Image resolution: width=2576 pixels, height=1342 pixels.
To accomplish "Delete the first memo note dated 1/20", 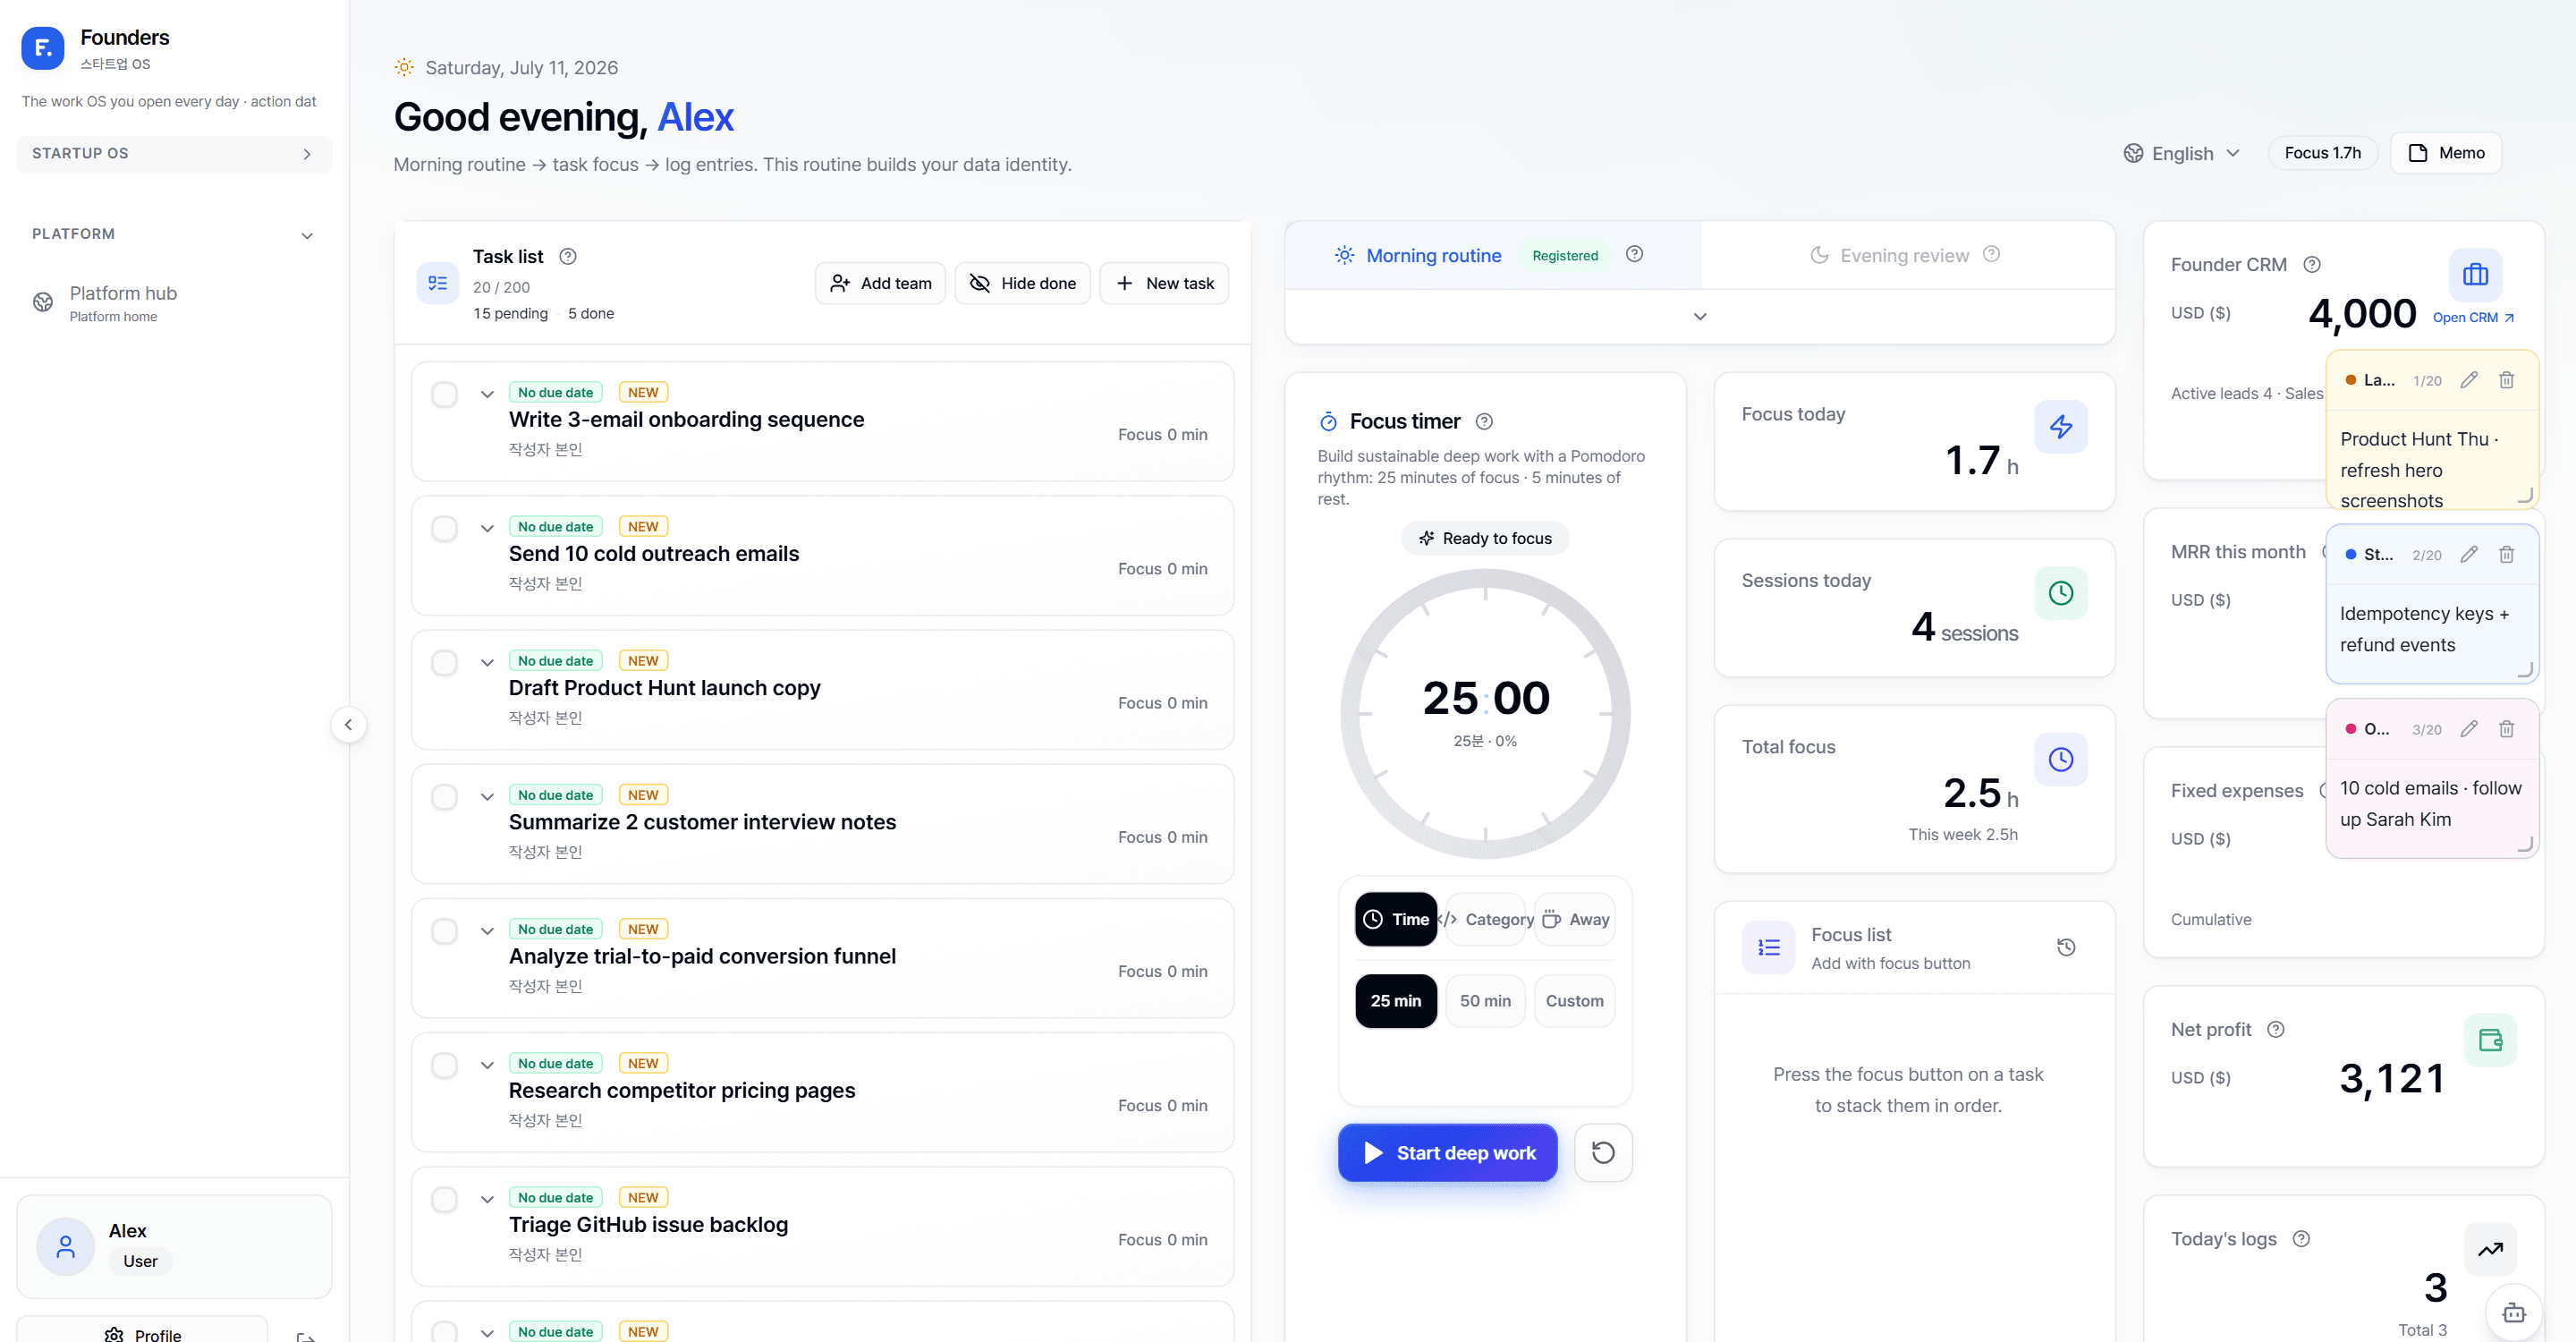I will click(x=2506, y=380).
